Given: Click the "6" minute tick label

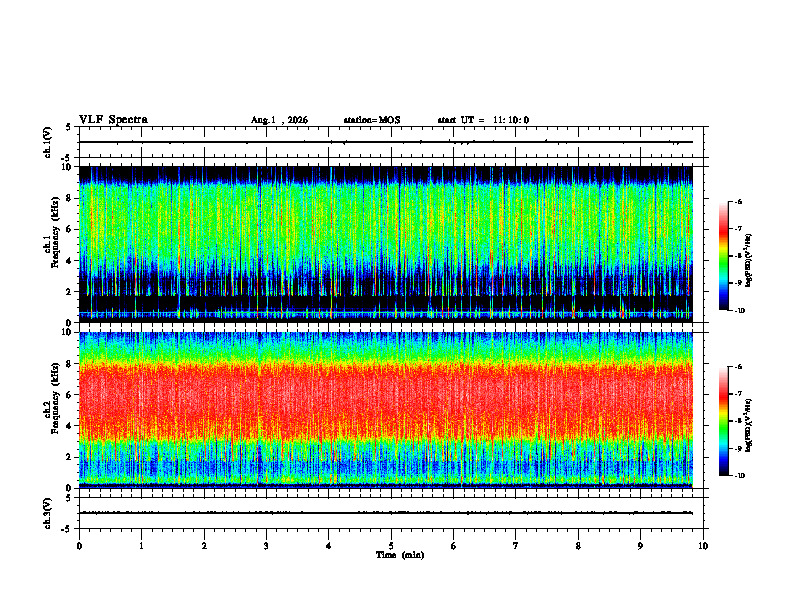Looking at the screenshot, I should click(454, 546).
